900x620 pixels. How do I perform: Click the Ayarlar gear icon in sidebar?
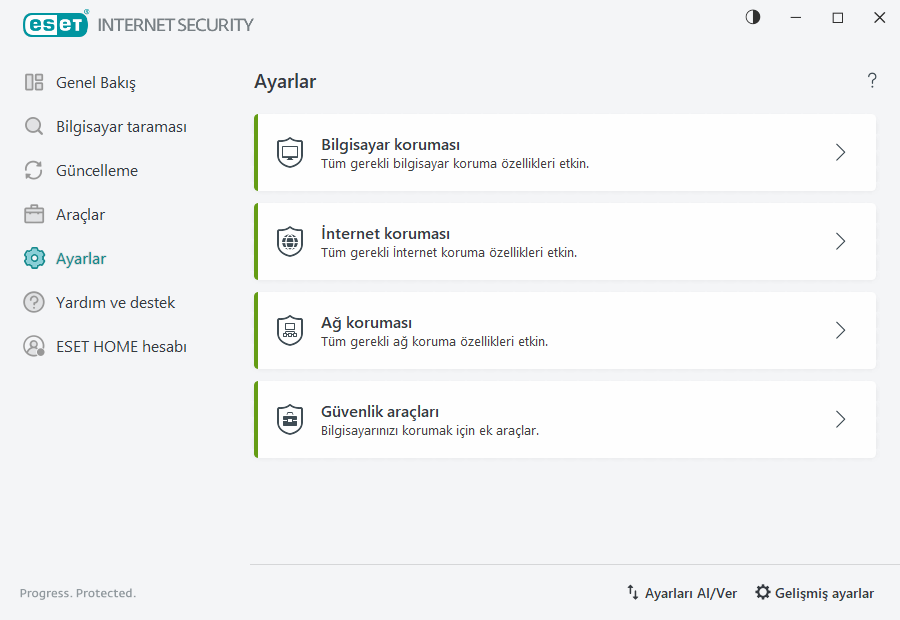pyautogui.click(x=32, y=258)
